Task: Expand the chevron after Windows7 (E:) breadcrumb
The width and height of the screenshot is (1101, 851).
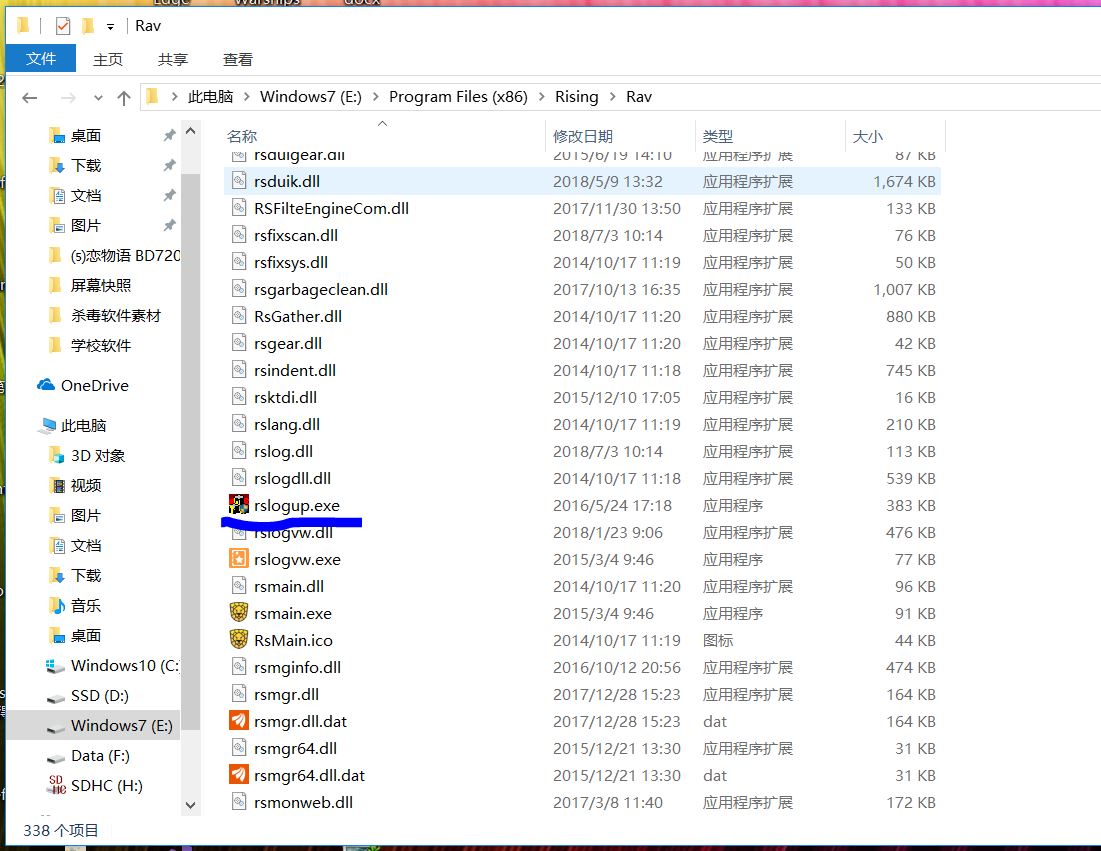Action: coord(376,97)
